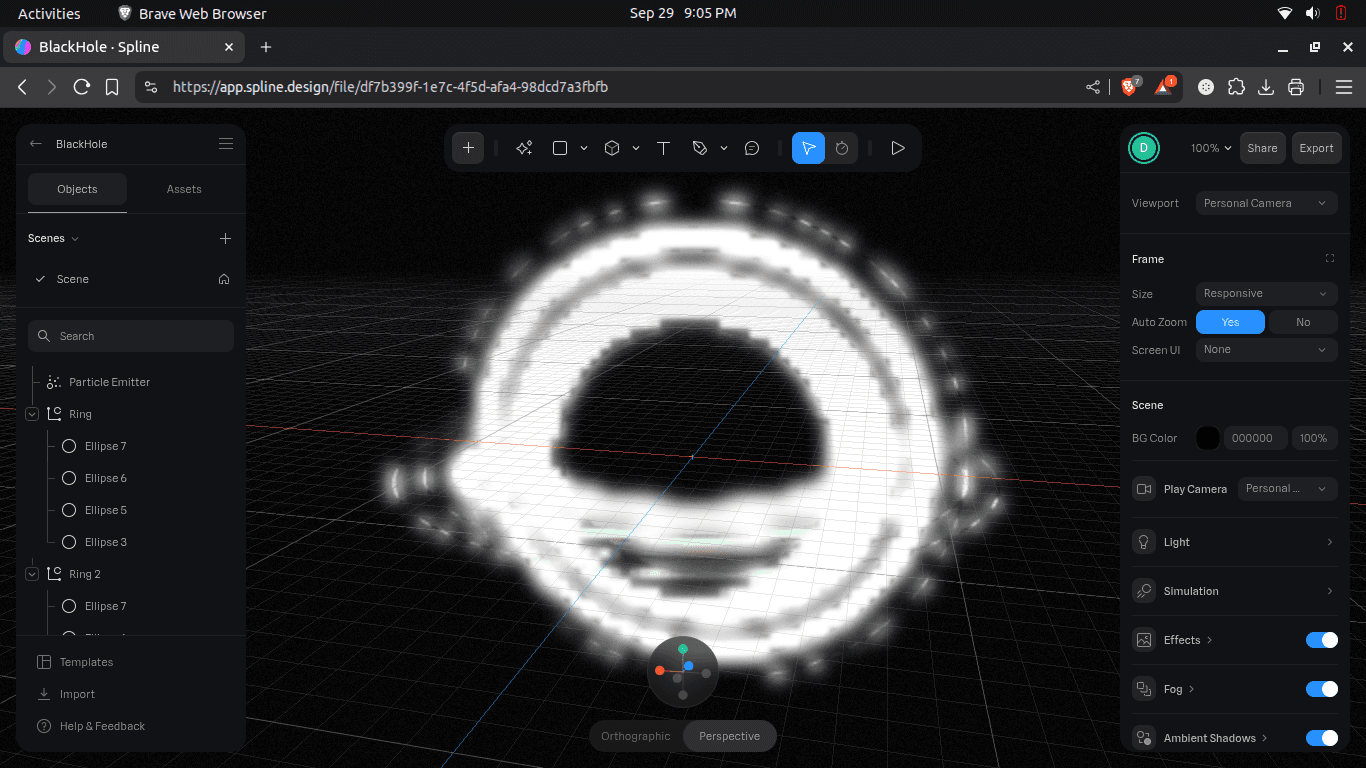Viewport: 1366px width, 768px height.
Task: Open the AI sparkle tool in toolbar
Action: (524, 147)
